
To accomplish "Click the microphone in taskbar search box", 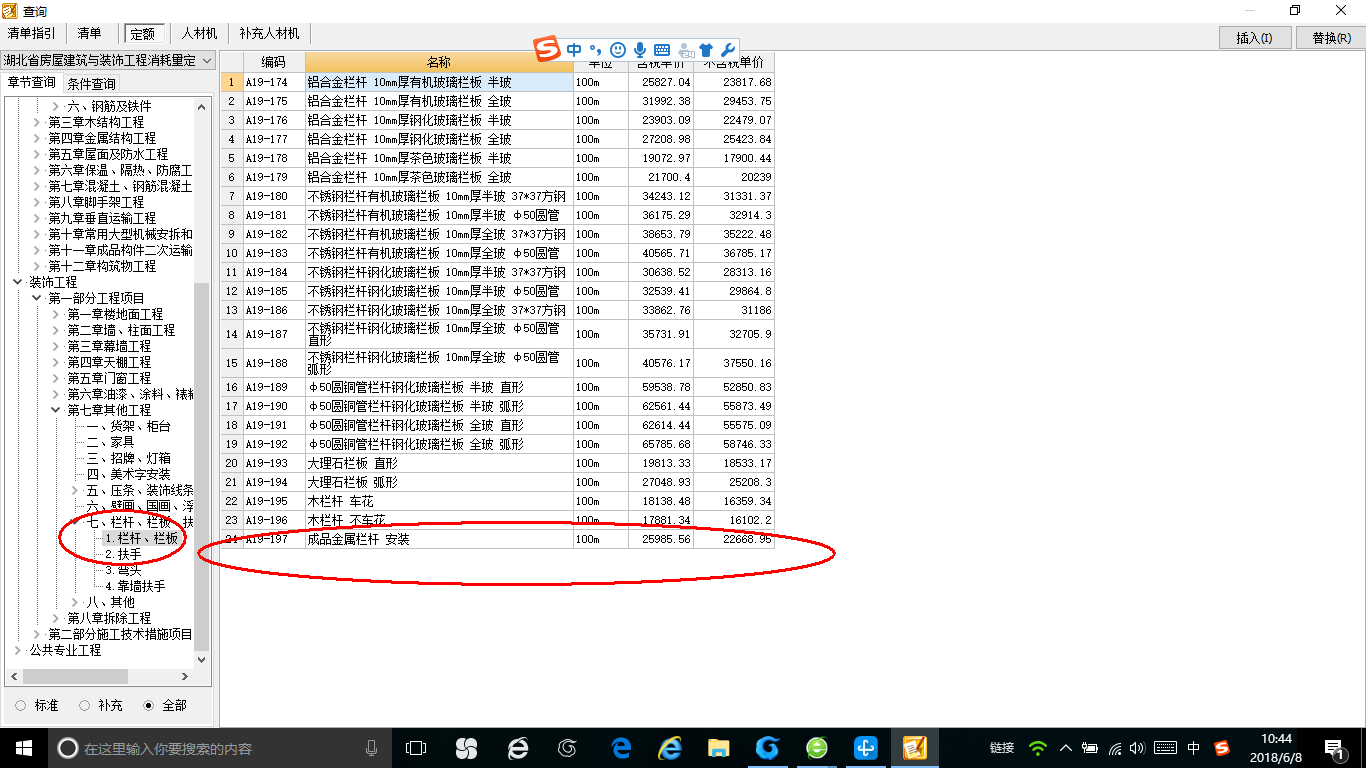I will (371, 748).
